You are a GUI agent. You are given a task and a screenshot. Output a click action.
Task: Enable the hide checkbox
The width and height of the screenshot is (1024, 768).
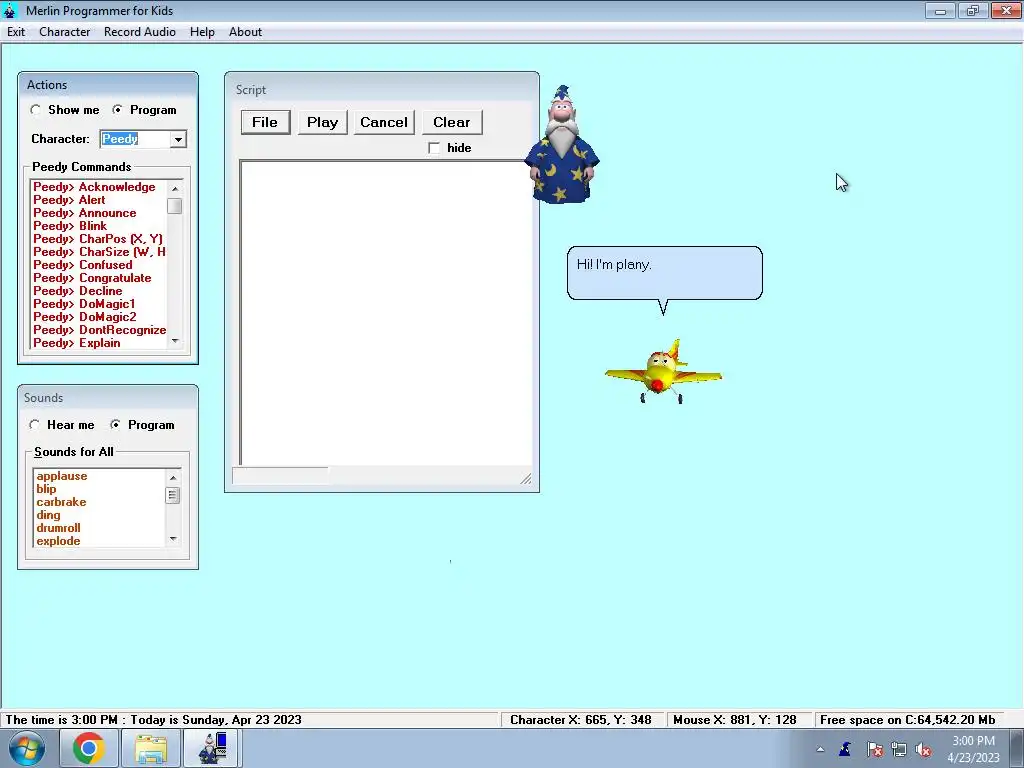tap(434, 148)
